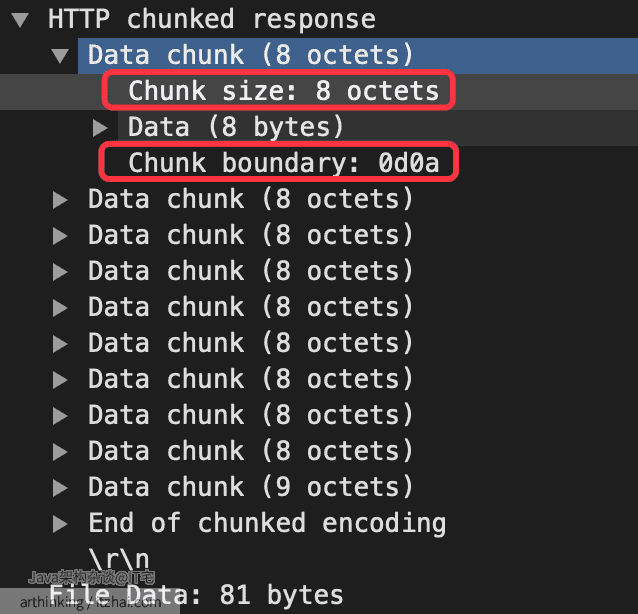Select the Data (8 bytes) row

[x=378, y=128]
